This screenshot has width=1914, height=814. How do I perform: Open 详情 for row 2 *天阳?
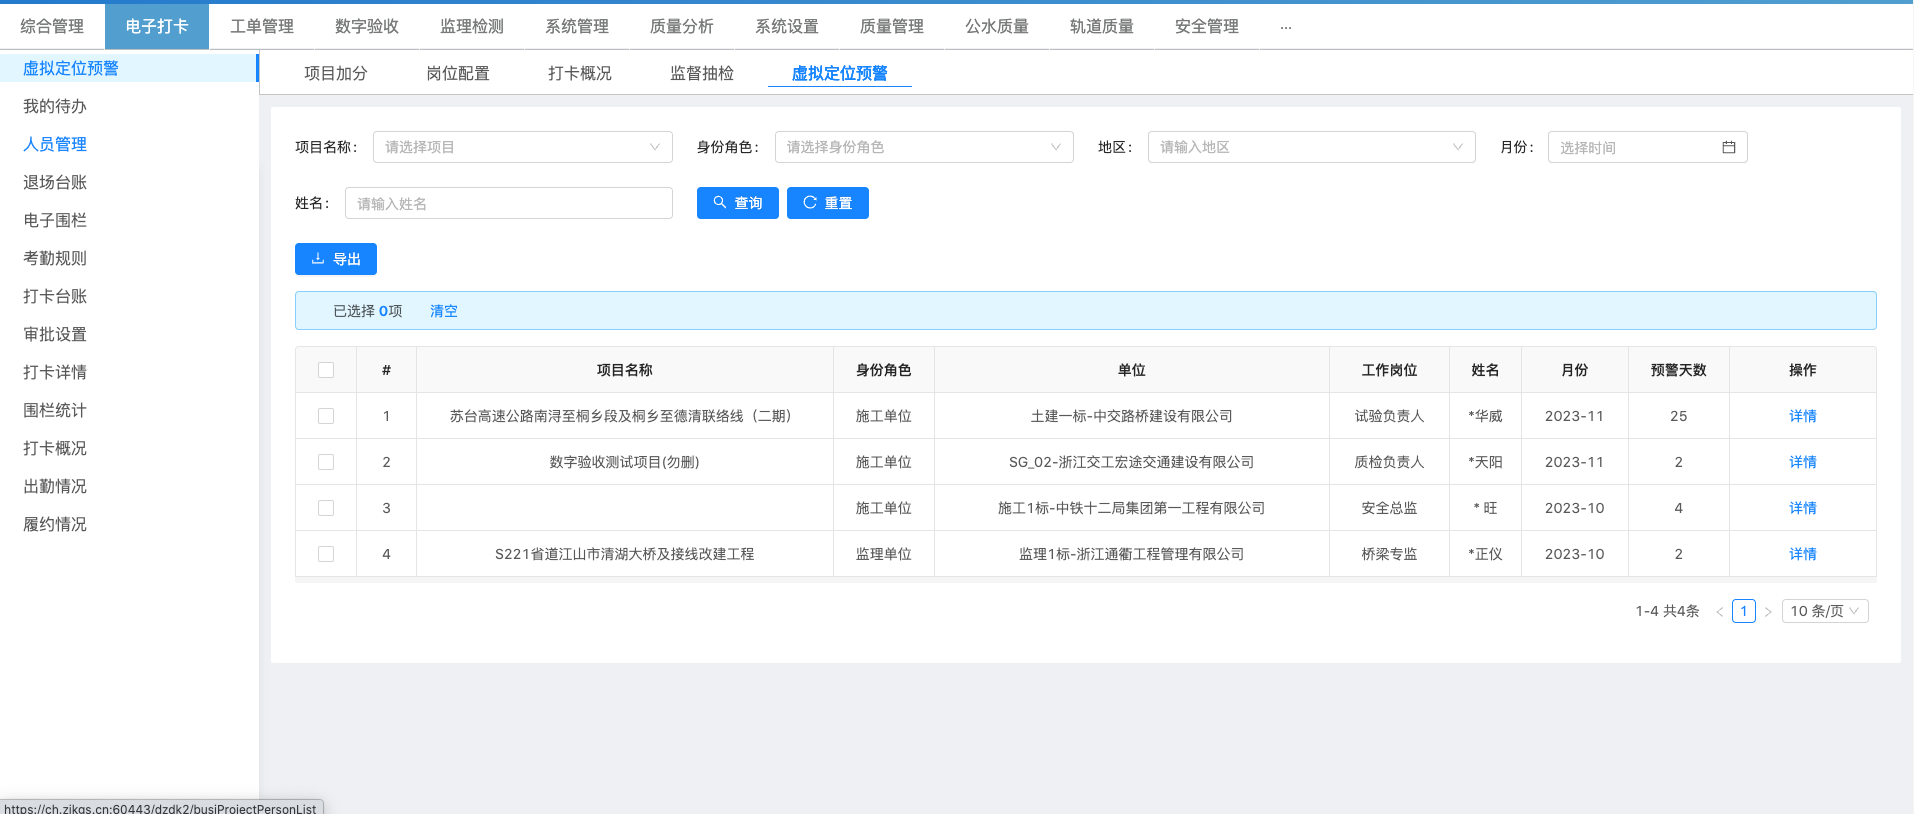pos(1803,462)
